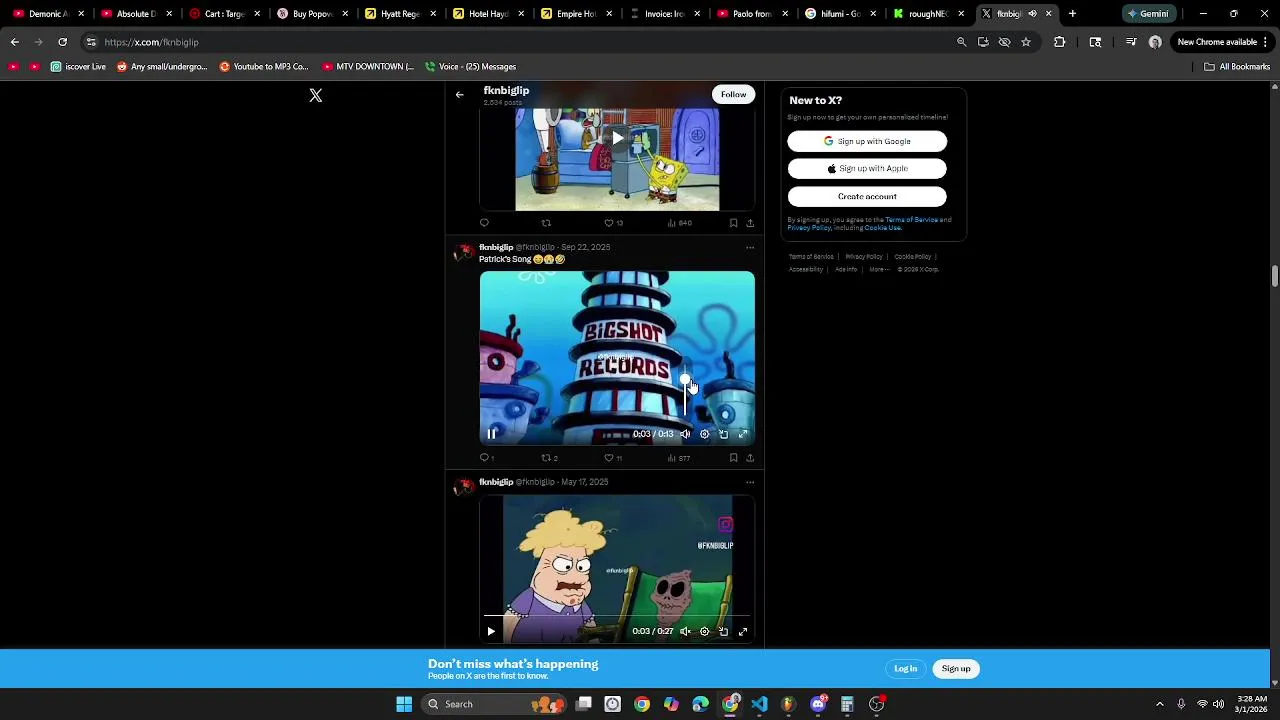The image size is (1280, 720).
Task: Bookmark this page with the star icon
Action: click(1026, 42)
